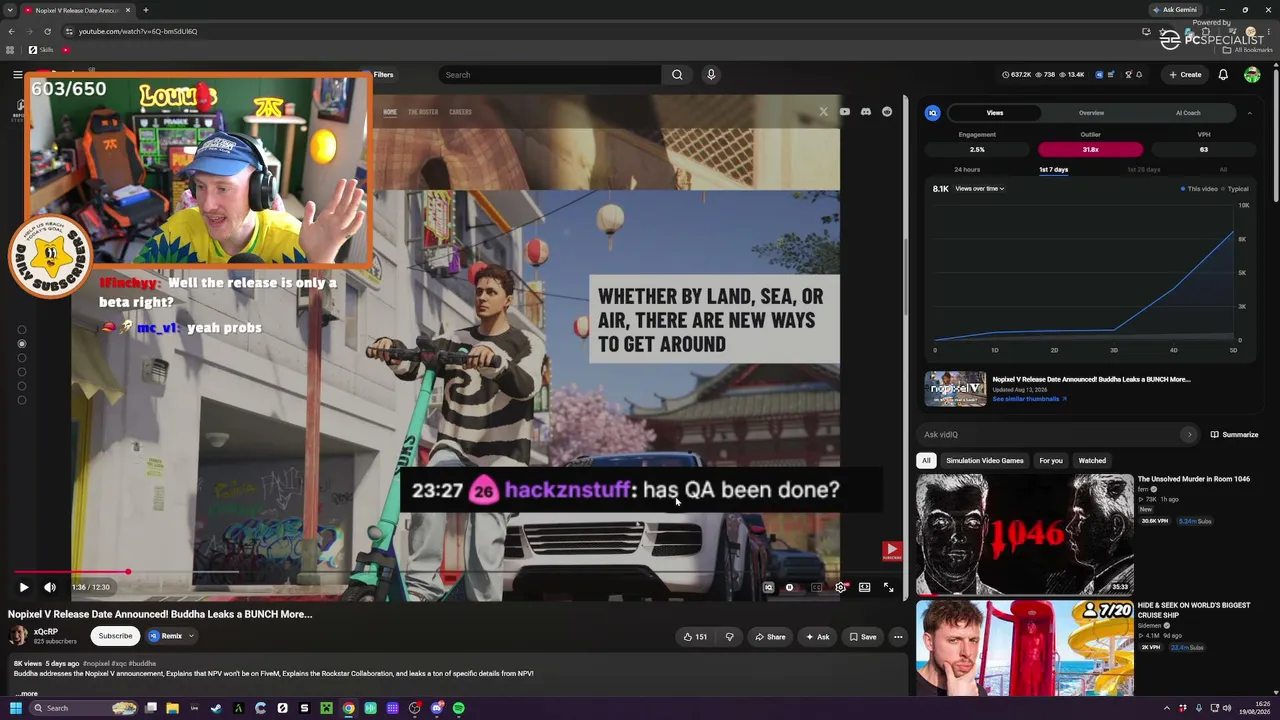Open Spotify from the taskbar
This screenshot has height=720, width=1280.
click(458, 708)
